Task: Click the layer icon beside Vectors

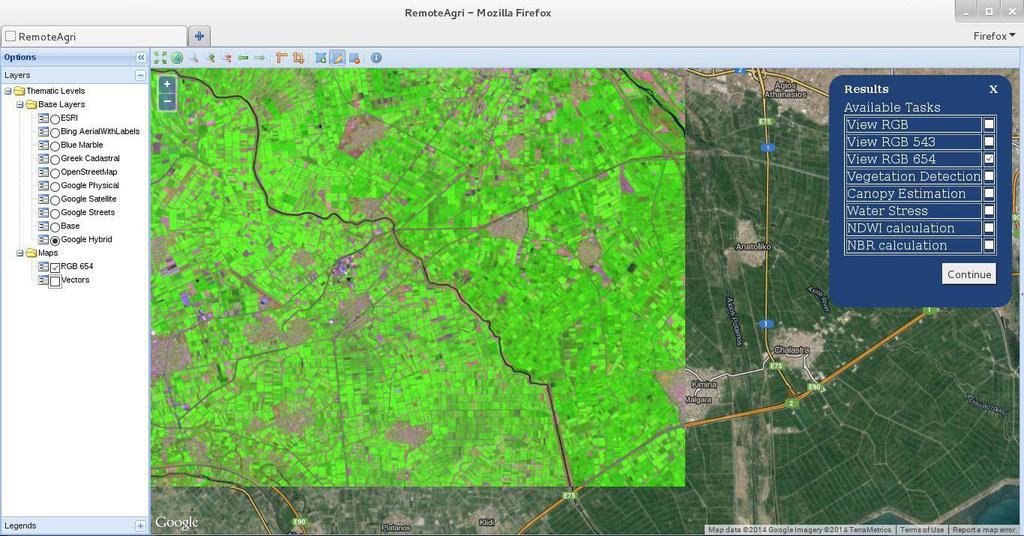Action: coord(43,280)
